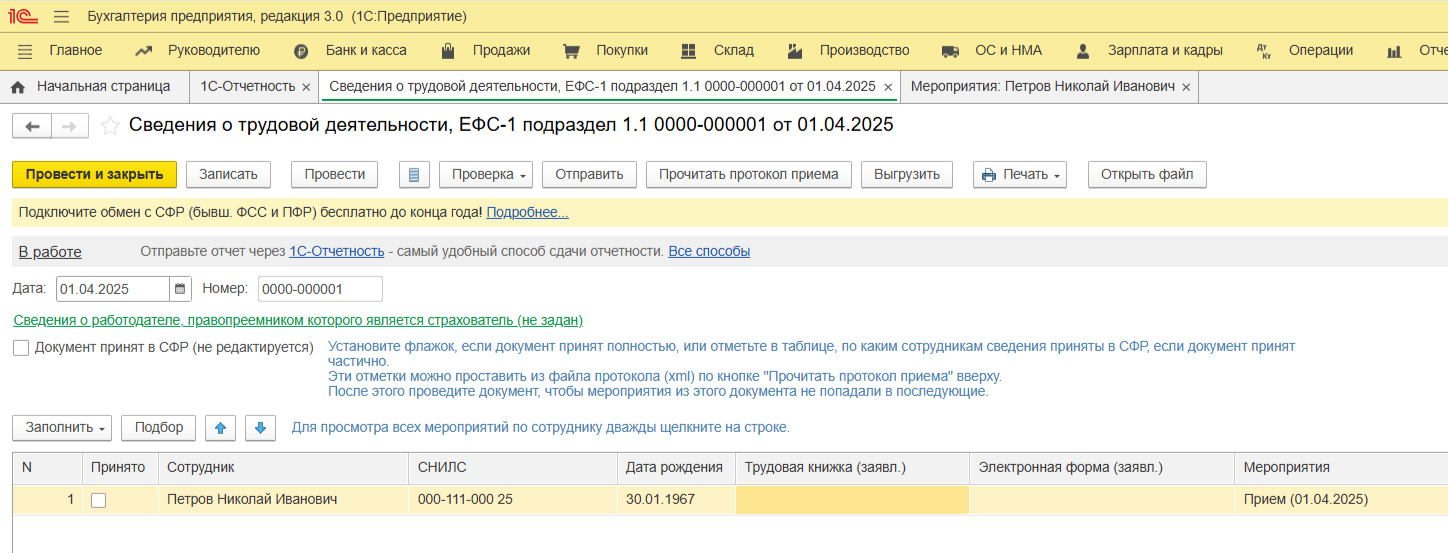Expand the Заполнить dropdown button
The width and height of the screenshot is (1448, 553).
pos(62,428)
